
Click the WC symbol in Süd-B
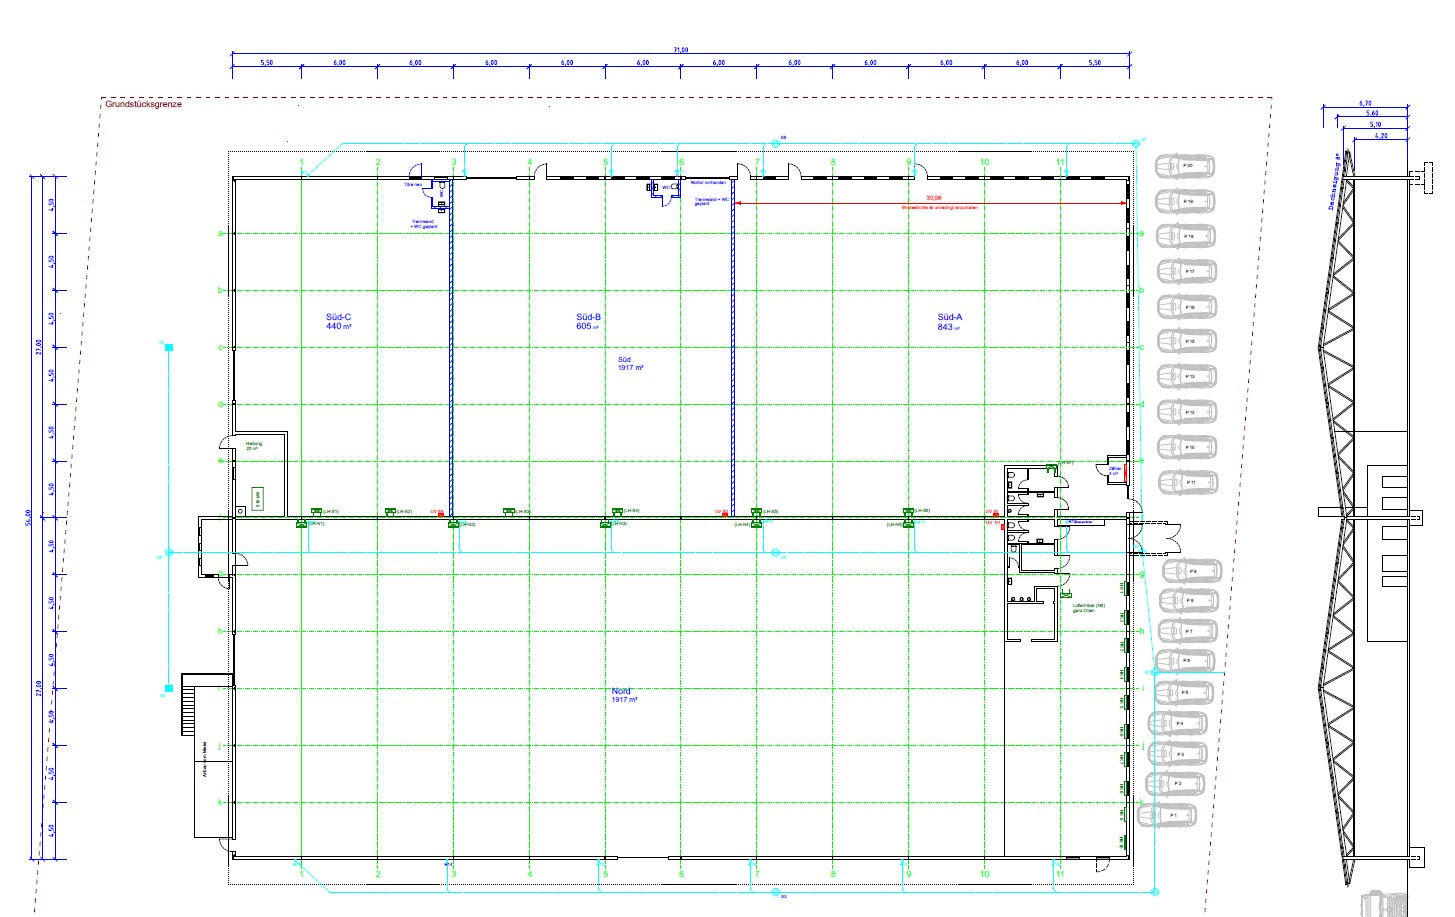[x=664, y=189]
